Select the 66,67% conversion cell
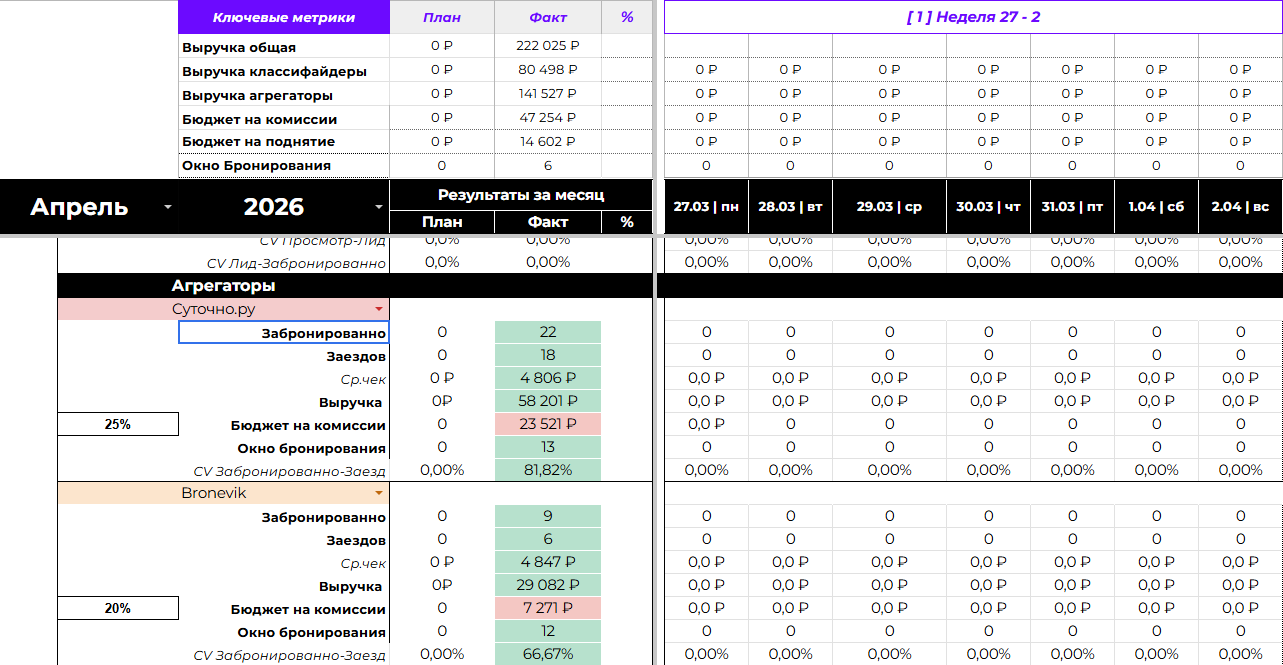Screen dimensions: 1283x665 pyautogui.click(x=548, y=654)
